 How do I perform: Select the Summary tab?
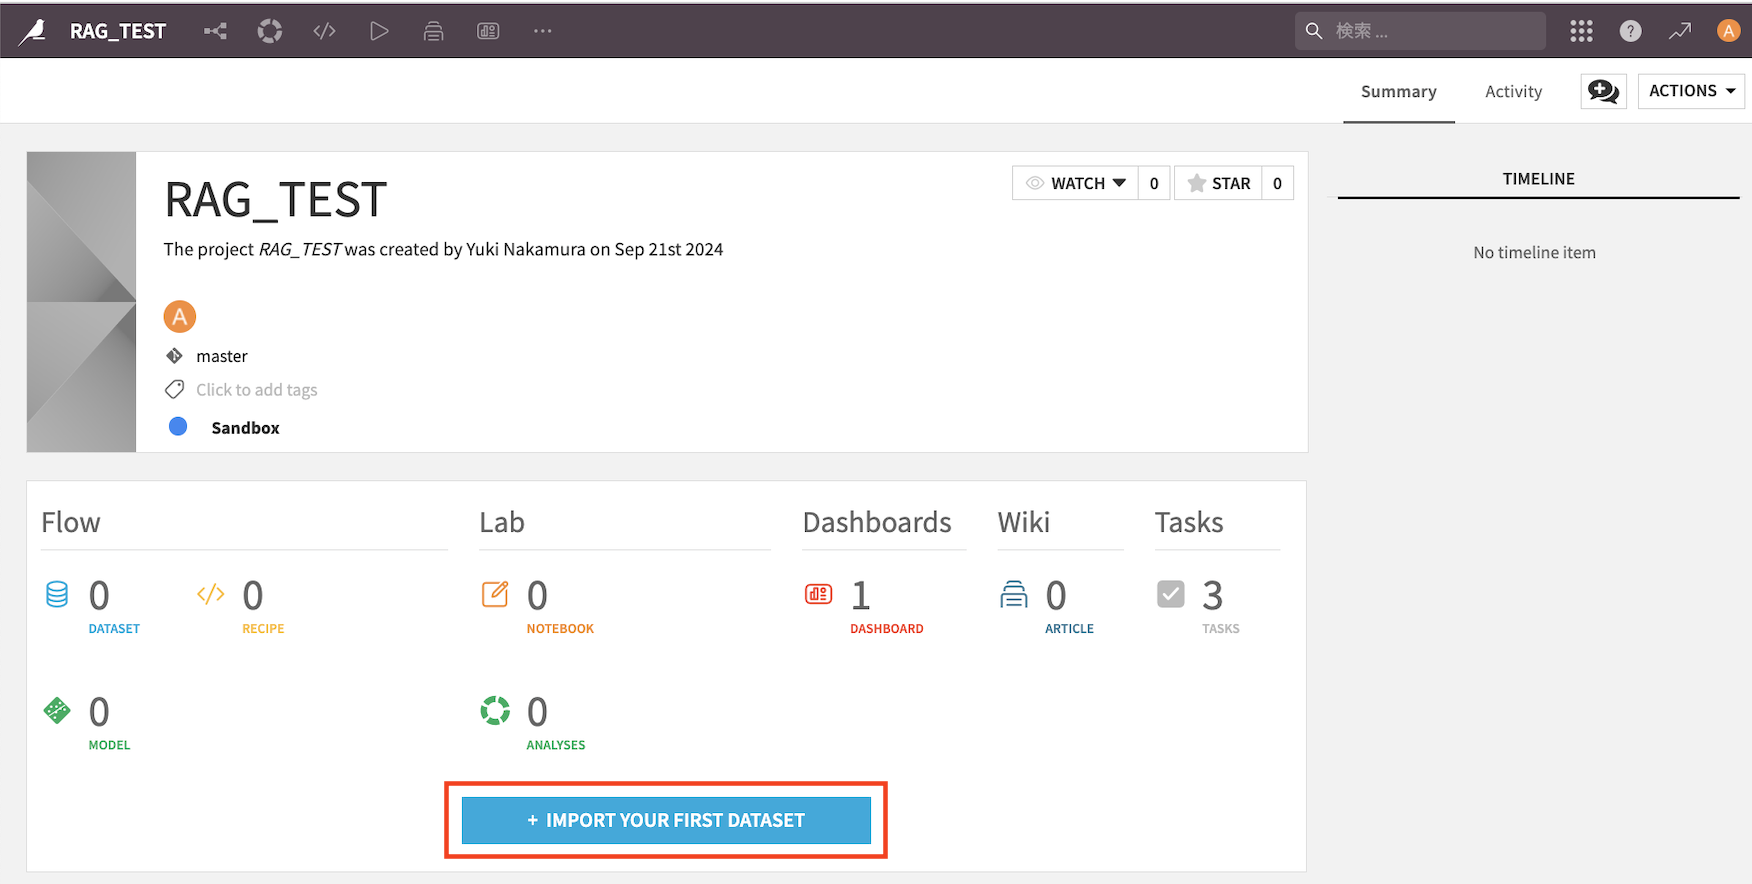1398,92
